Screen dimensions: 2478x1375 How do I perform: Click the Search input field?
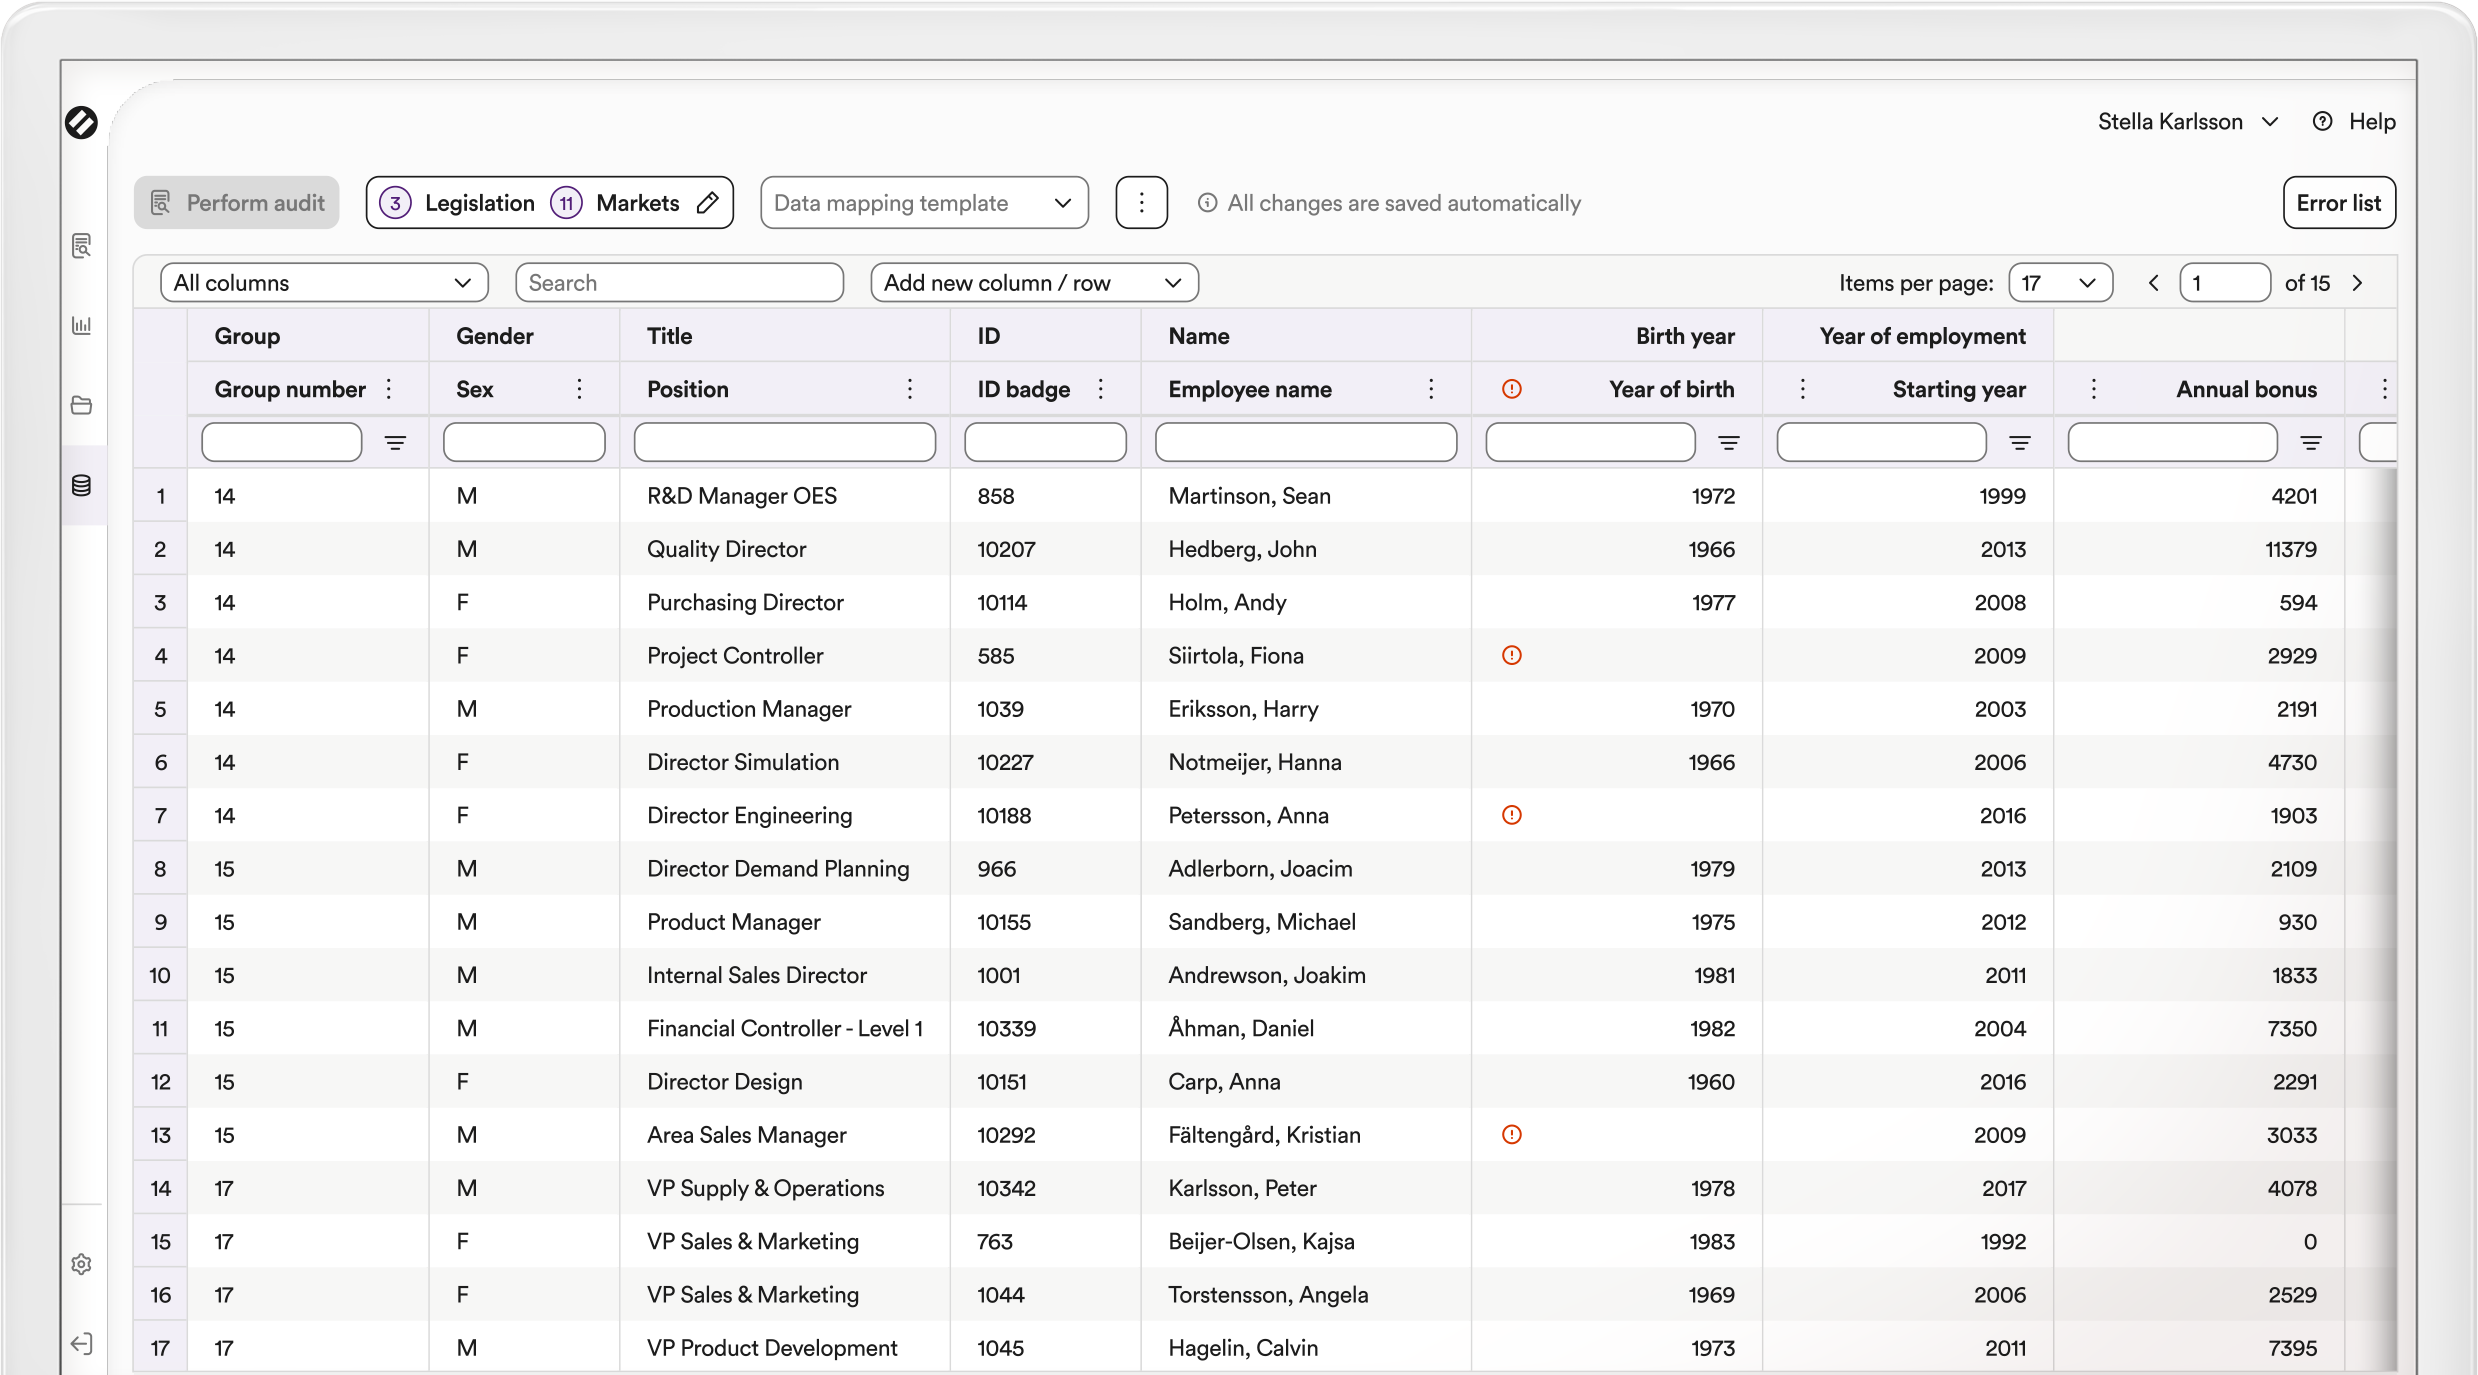click(679, 283)
